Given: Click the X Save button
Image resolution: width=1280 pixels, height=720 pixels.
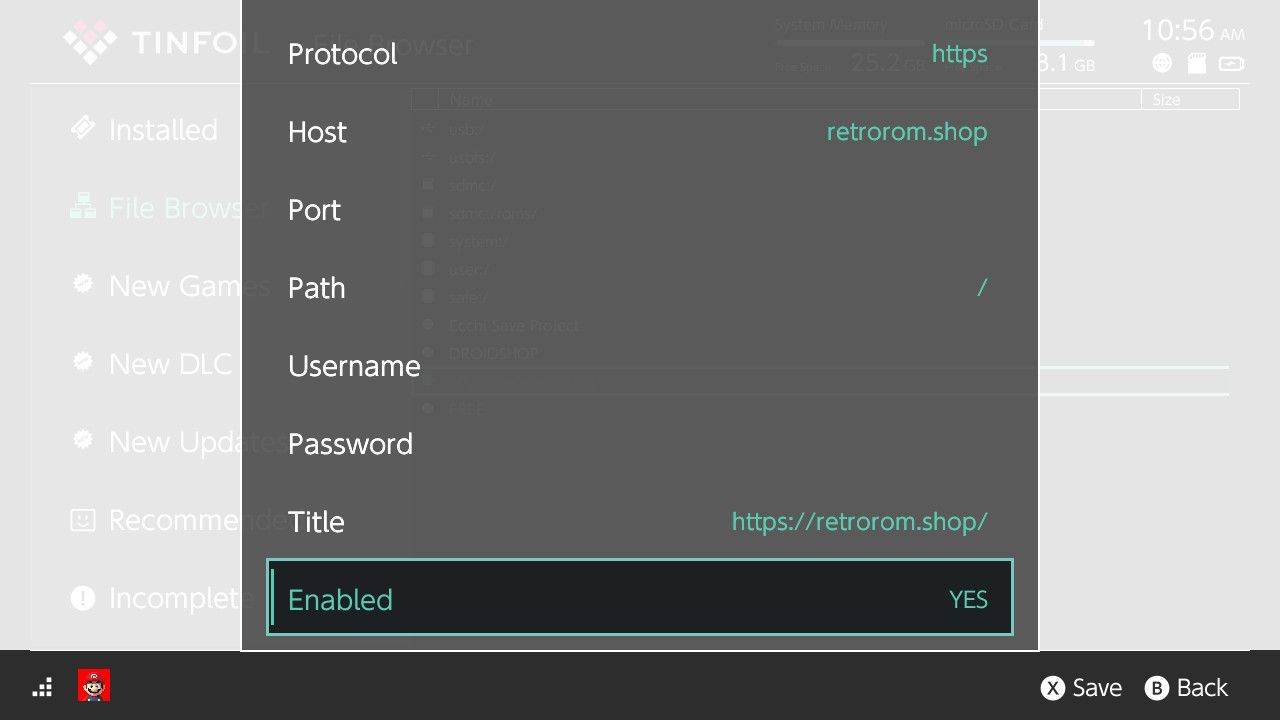Looking at the screenshot, I should click(1081, 688).
